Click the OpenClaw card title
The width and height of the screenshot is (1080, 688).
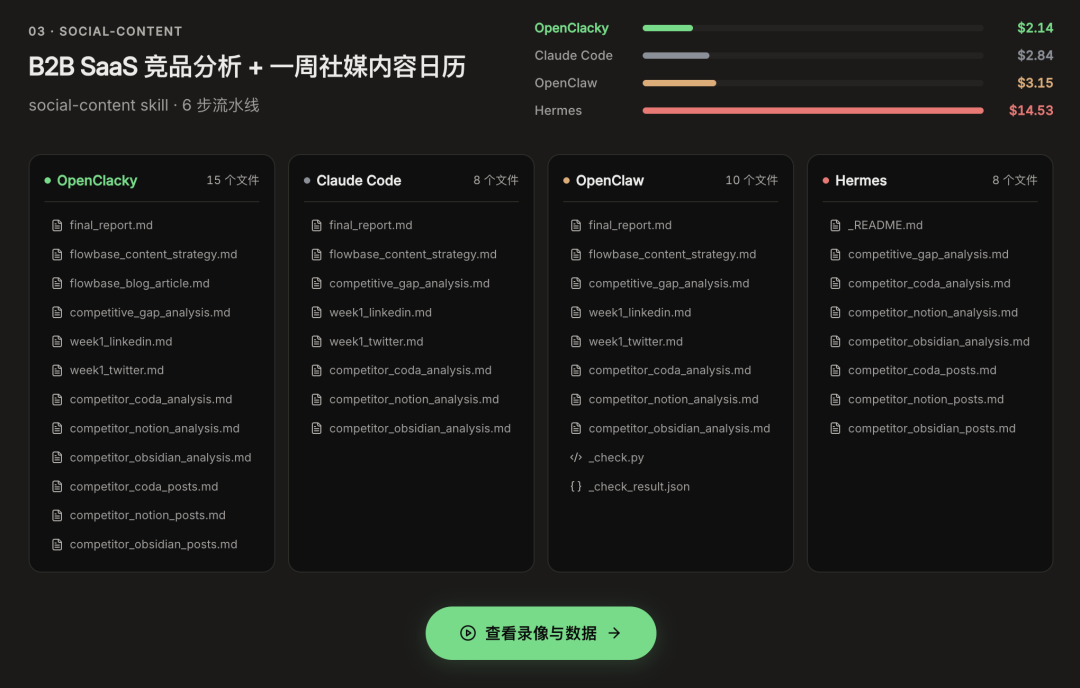pyautogui.click(x=610, y=180)
